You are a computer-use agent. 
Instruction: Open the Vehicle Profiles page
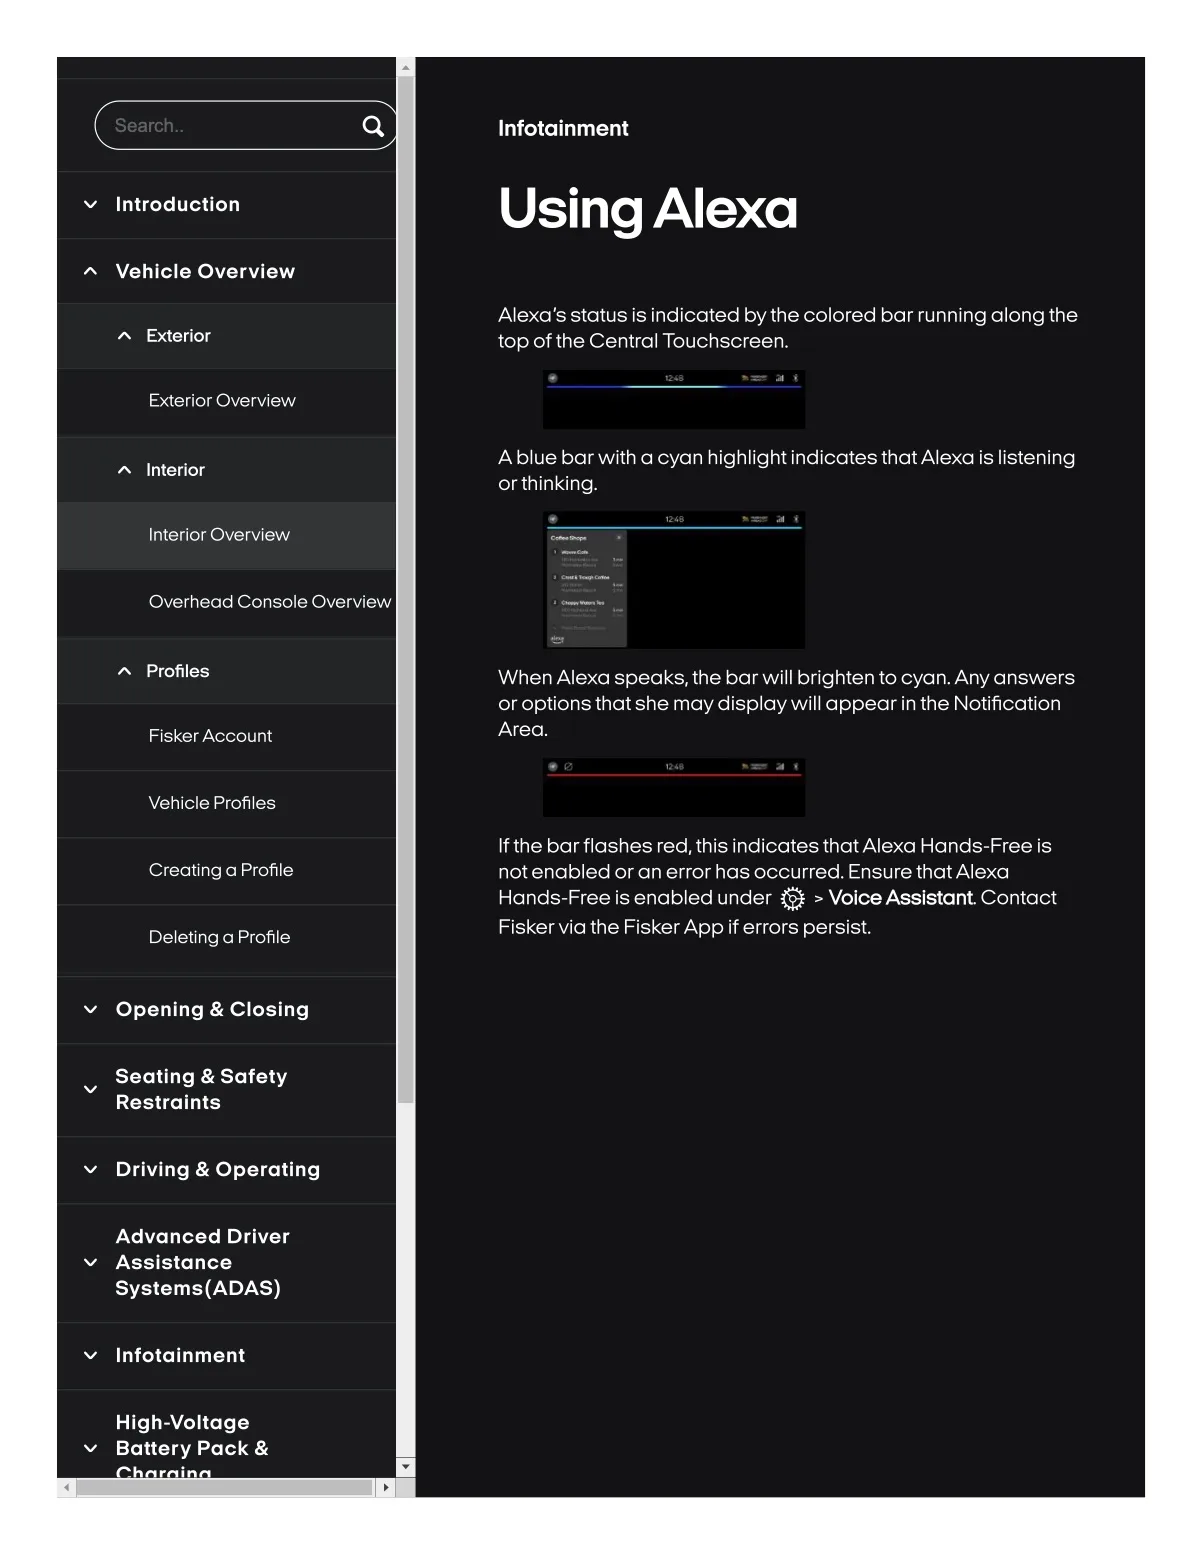227,803
